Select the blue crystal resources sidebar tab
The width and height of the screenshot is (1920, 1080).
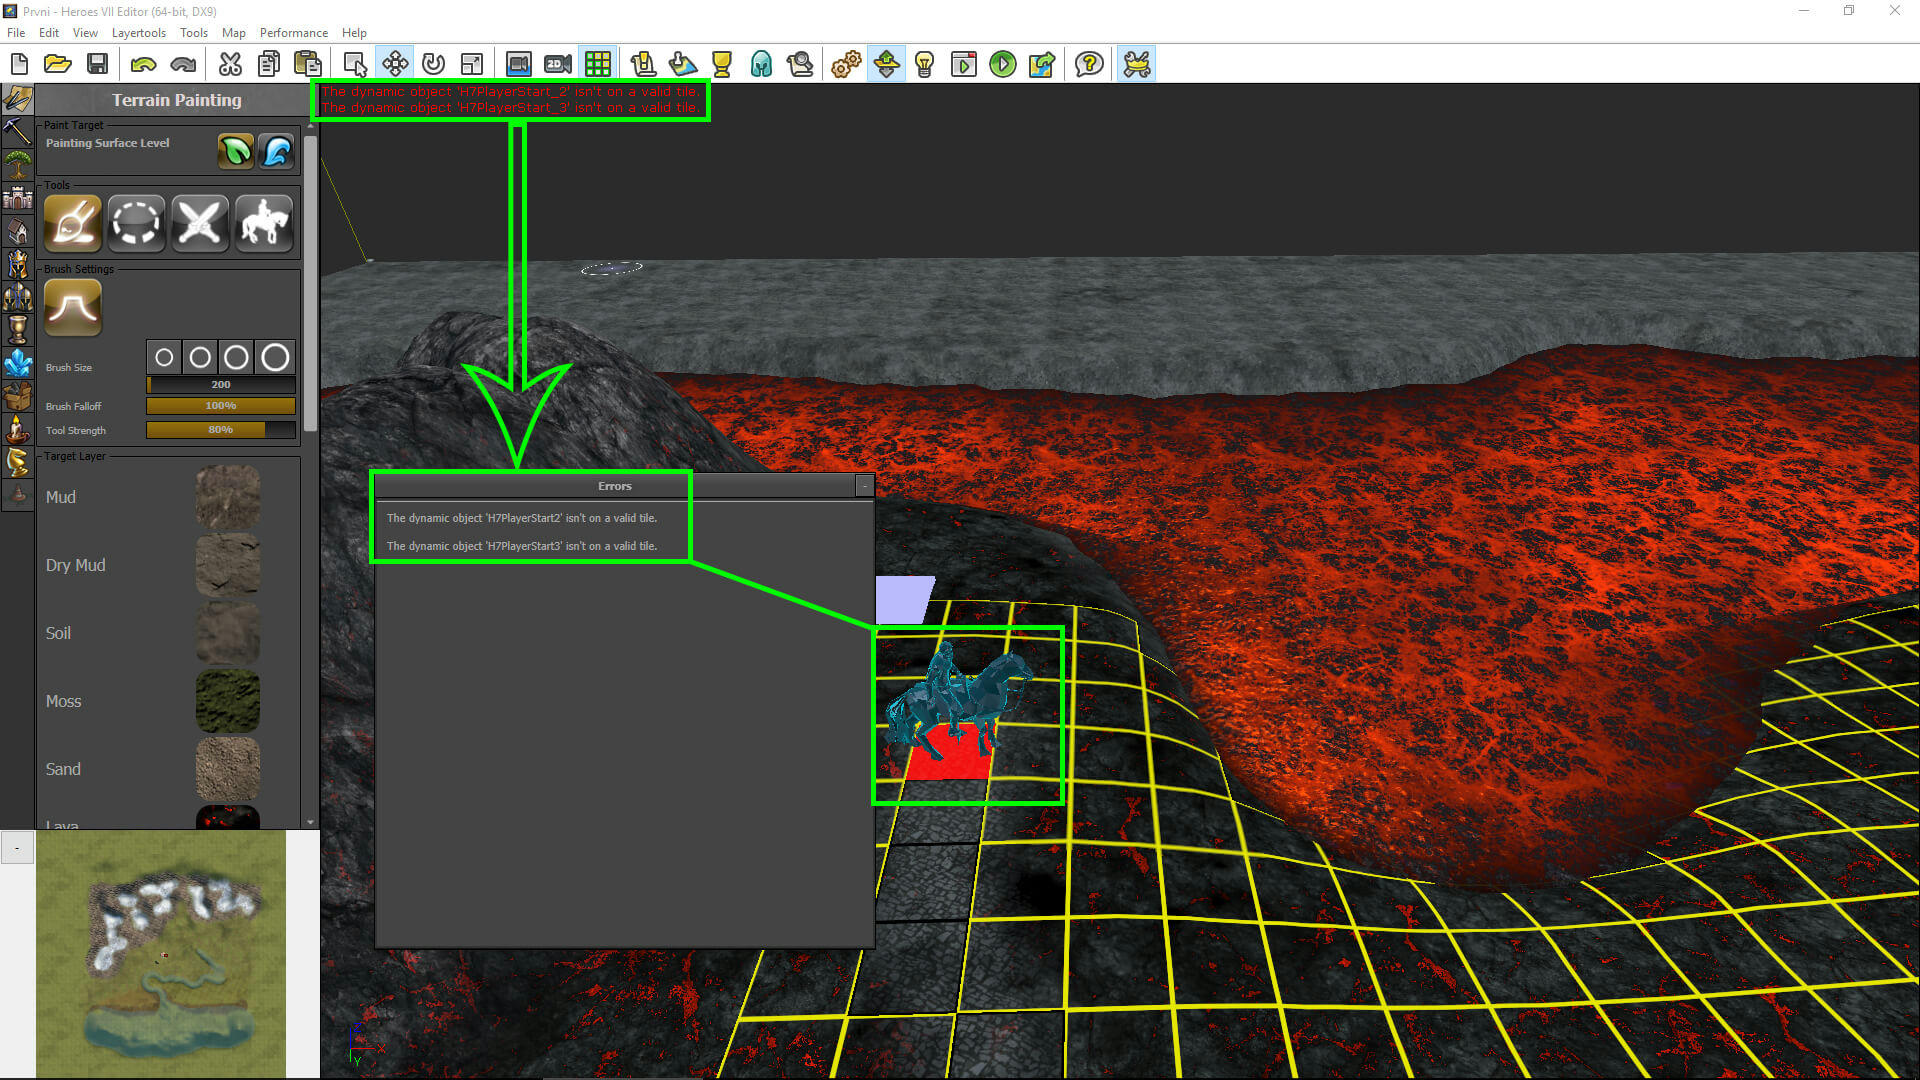tap(17, 362)
